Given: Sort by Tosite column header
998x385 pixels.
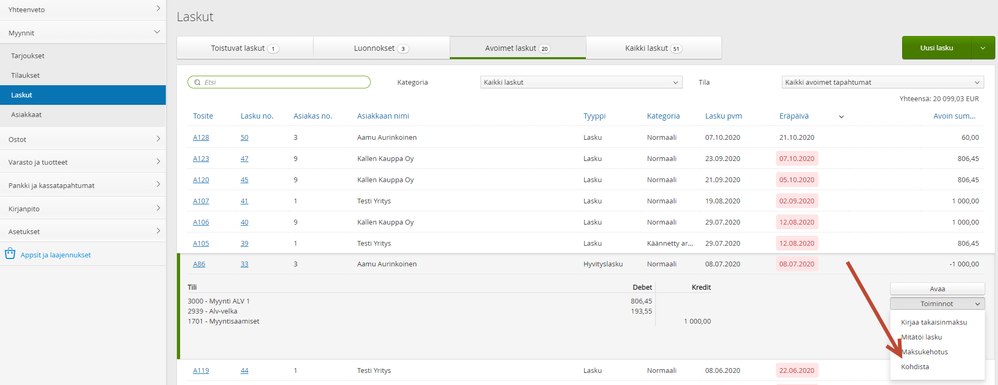Looking at the screenshot, I should coord(203,116).
